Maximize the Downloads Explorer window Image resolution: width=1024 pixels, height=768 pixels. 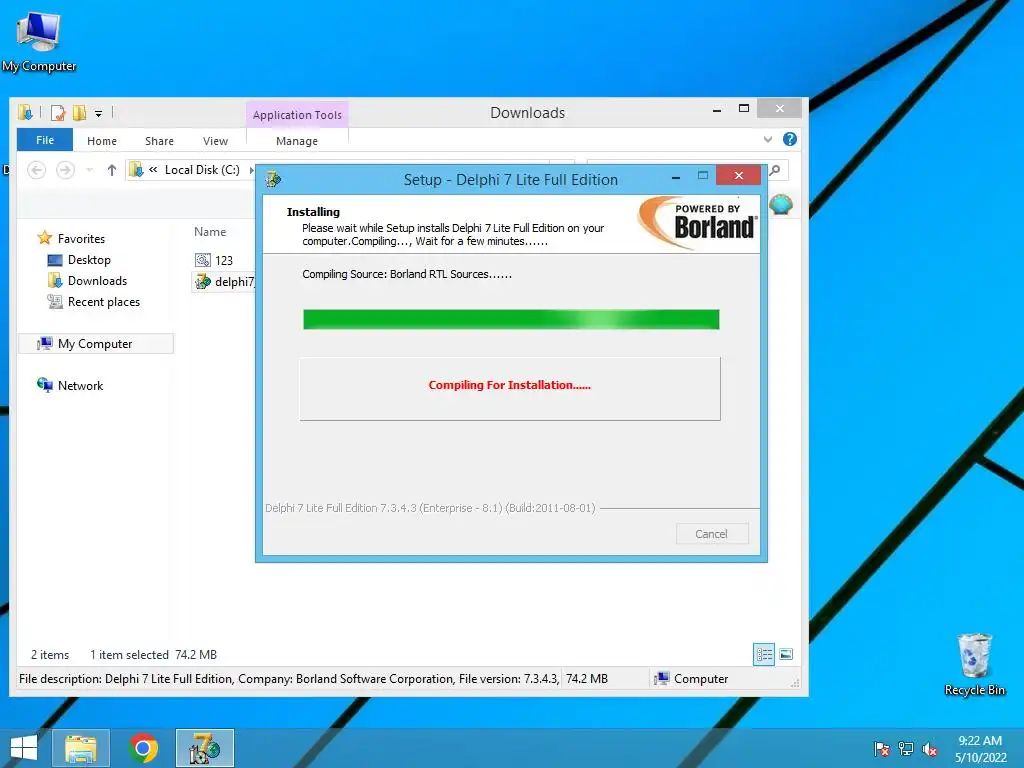[x=744, y=109]
